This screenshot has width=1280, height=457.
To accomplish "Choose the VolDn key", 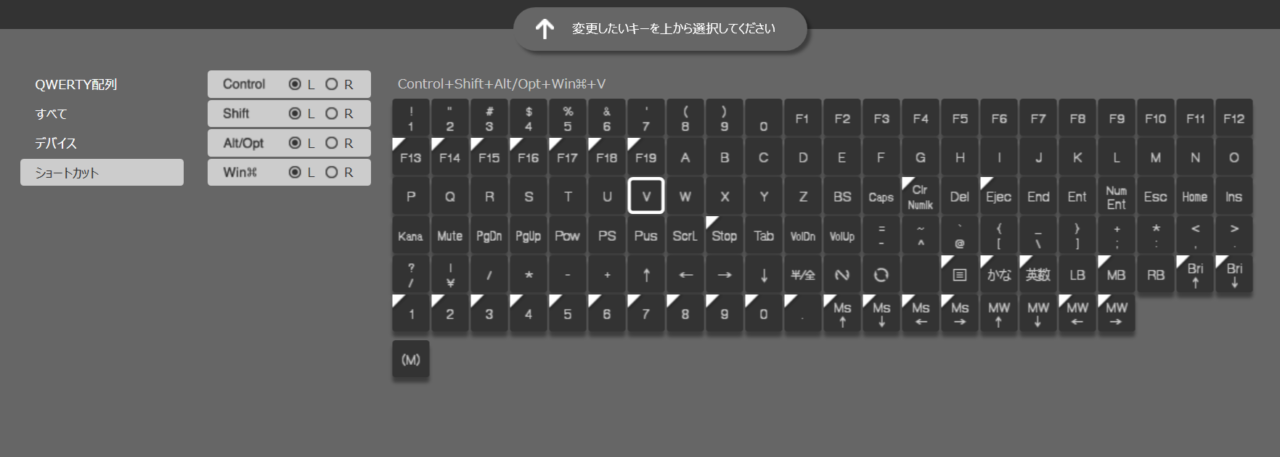I will click(x=802, y=236).
